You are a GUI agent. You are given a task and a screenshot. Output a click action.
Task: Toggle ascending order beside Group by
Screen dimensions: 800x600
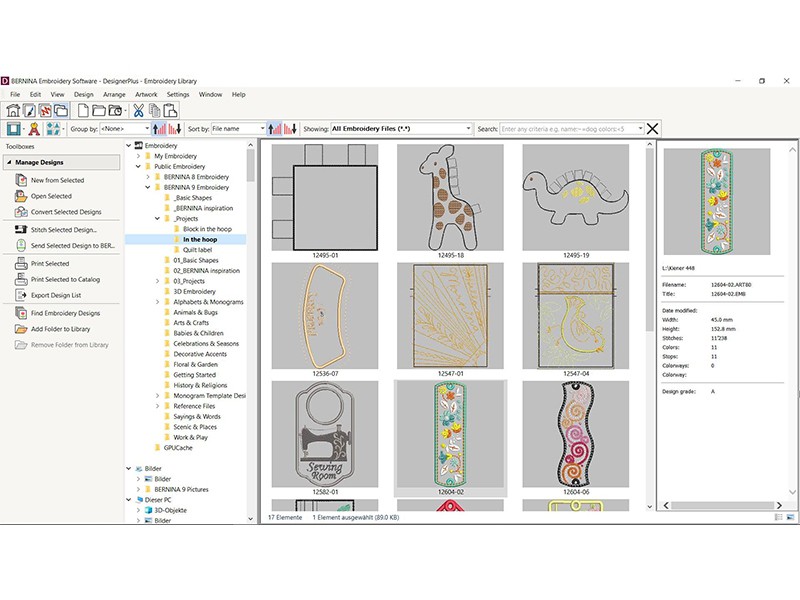click(x=158, y=128)
